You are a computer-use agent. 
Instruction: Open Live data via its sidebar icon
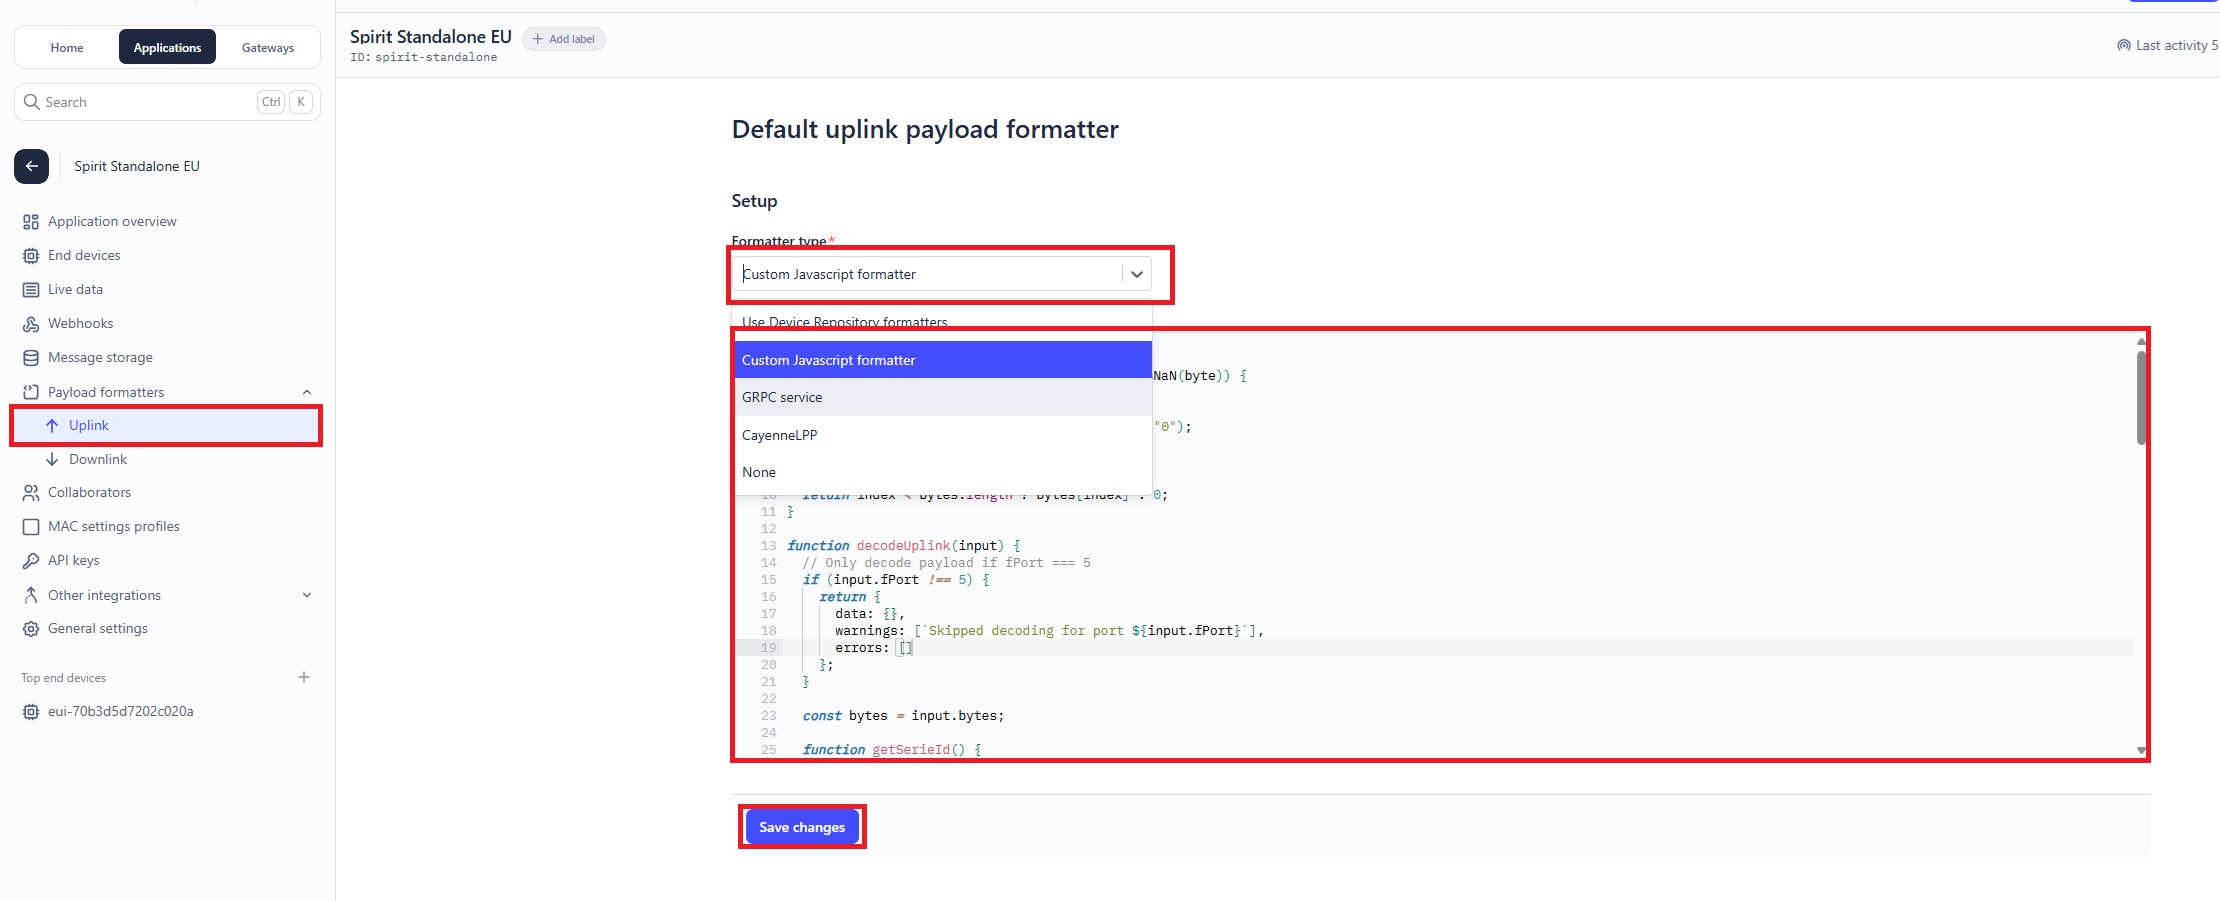(x=31, y=289)
